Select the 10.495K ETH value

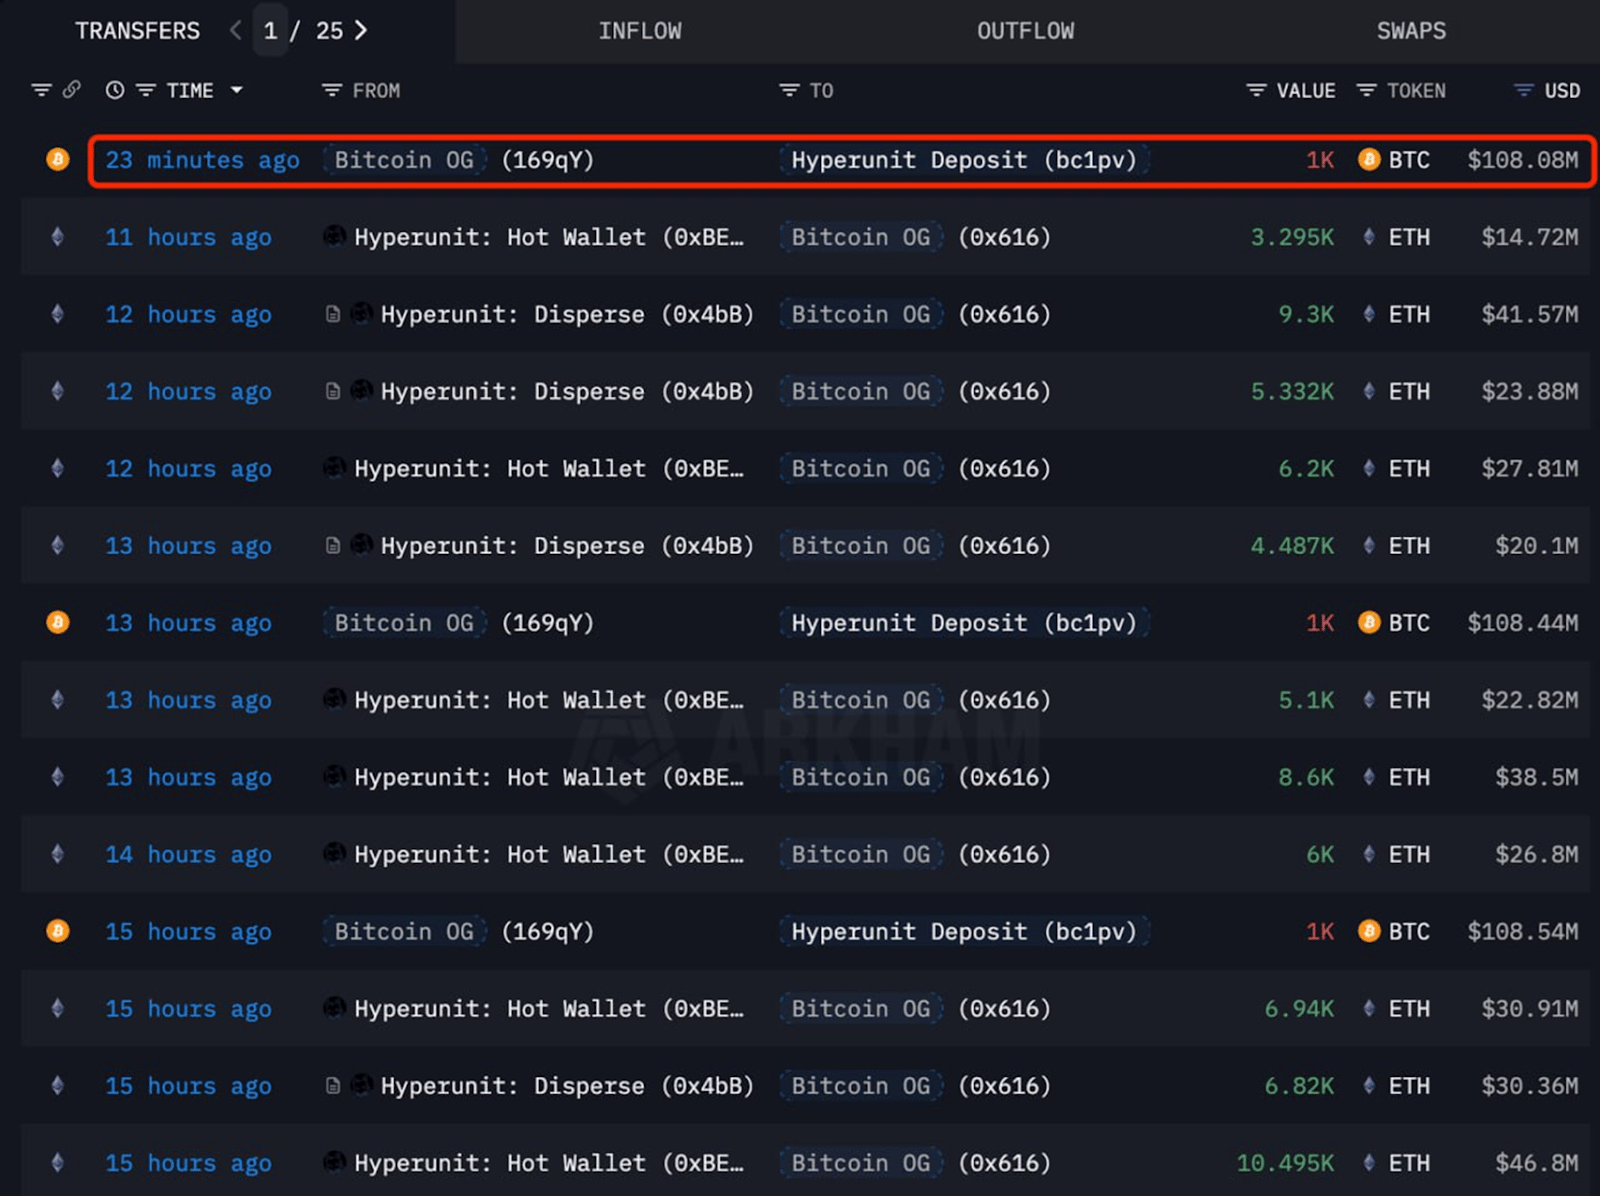(1285, 1162)
